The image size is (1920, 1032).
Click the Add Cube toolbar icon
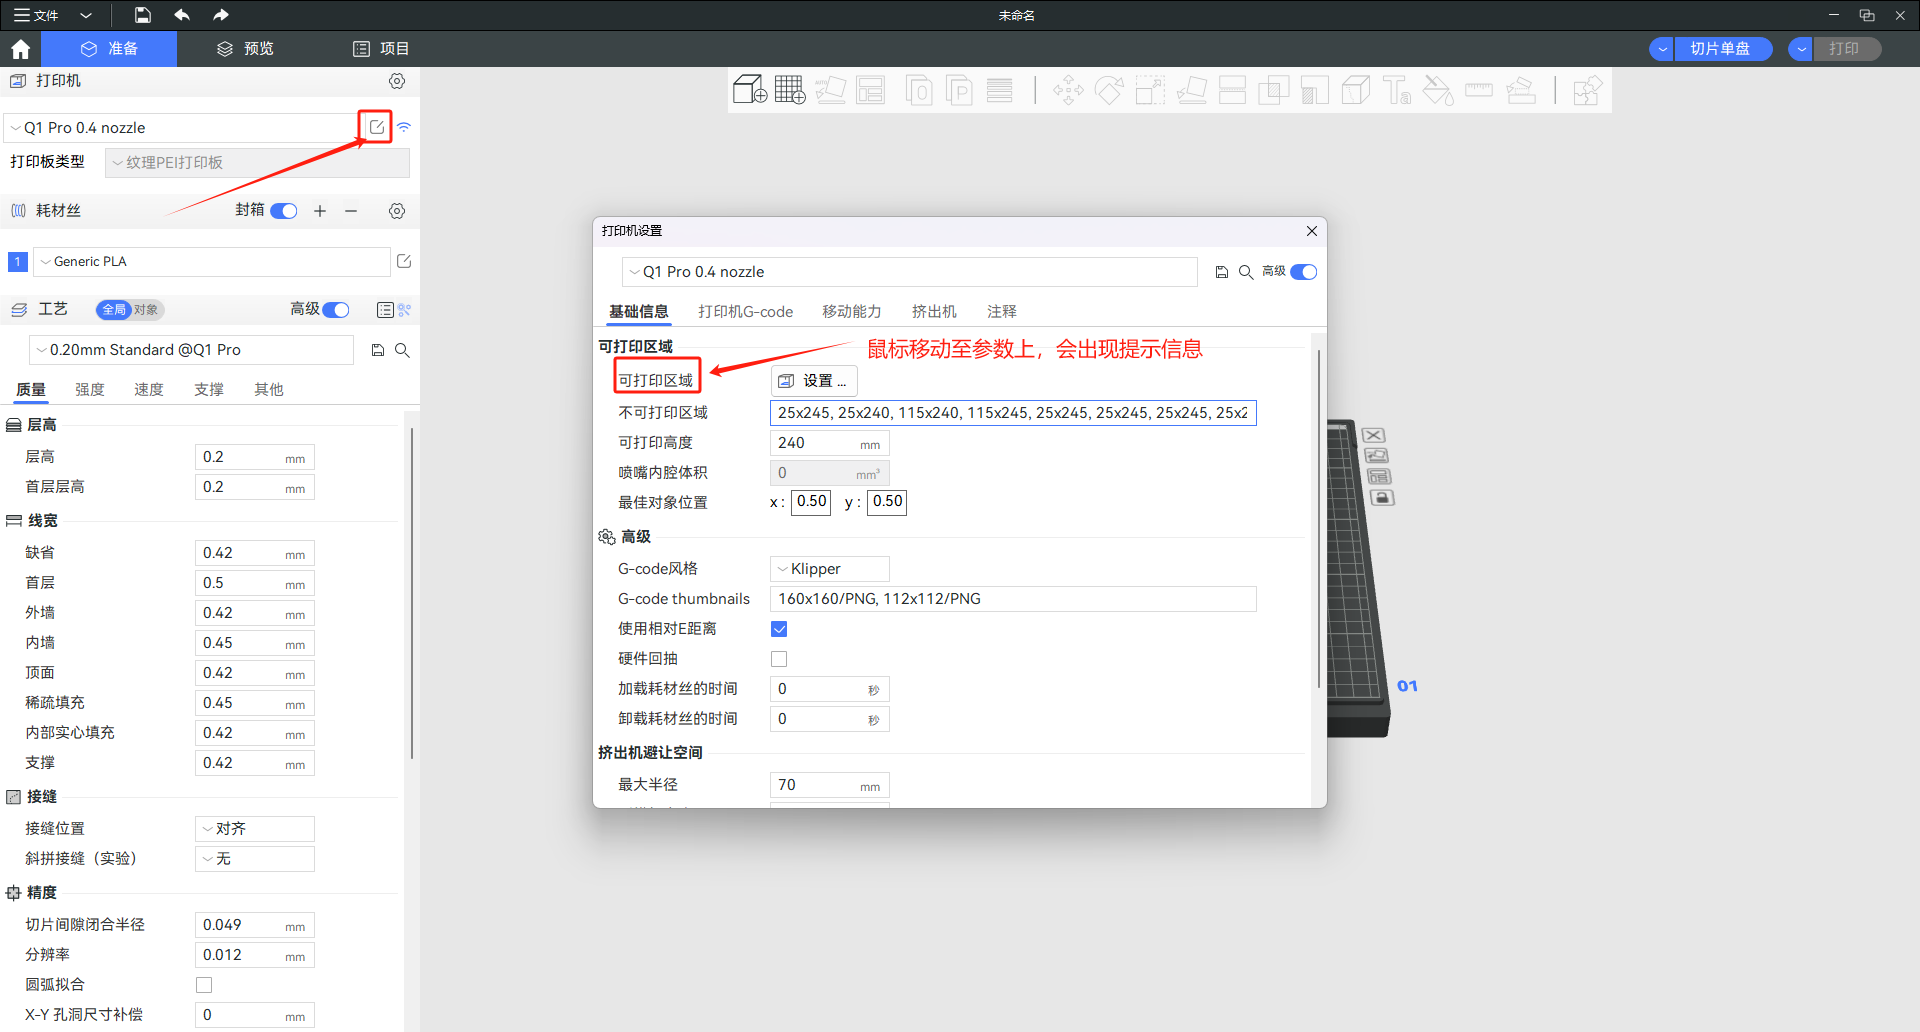748,90
